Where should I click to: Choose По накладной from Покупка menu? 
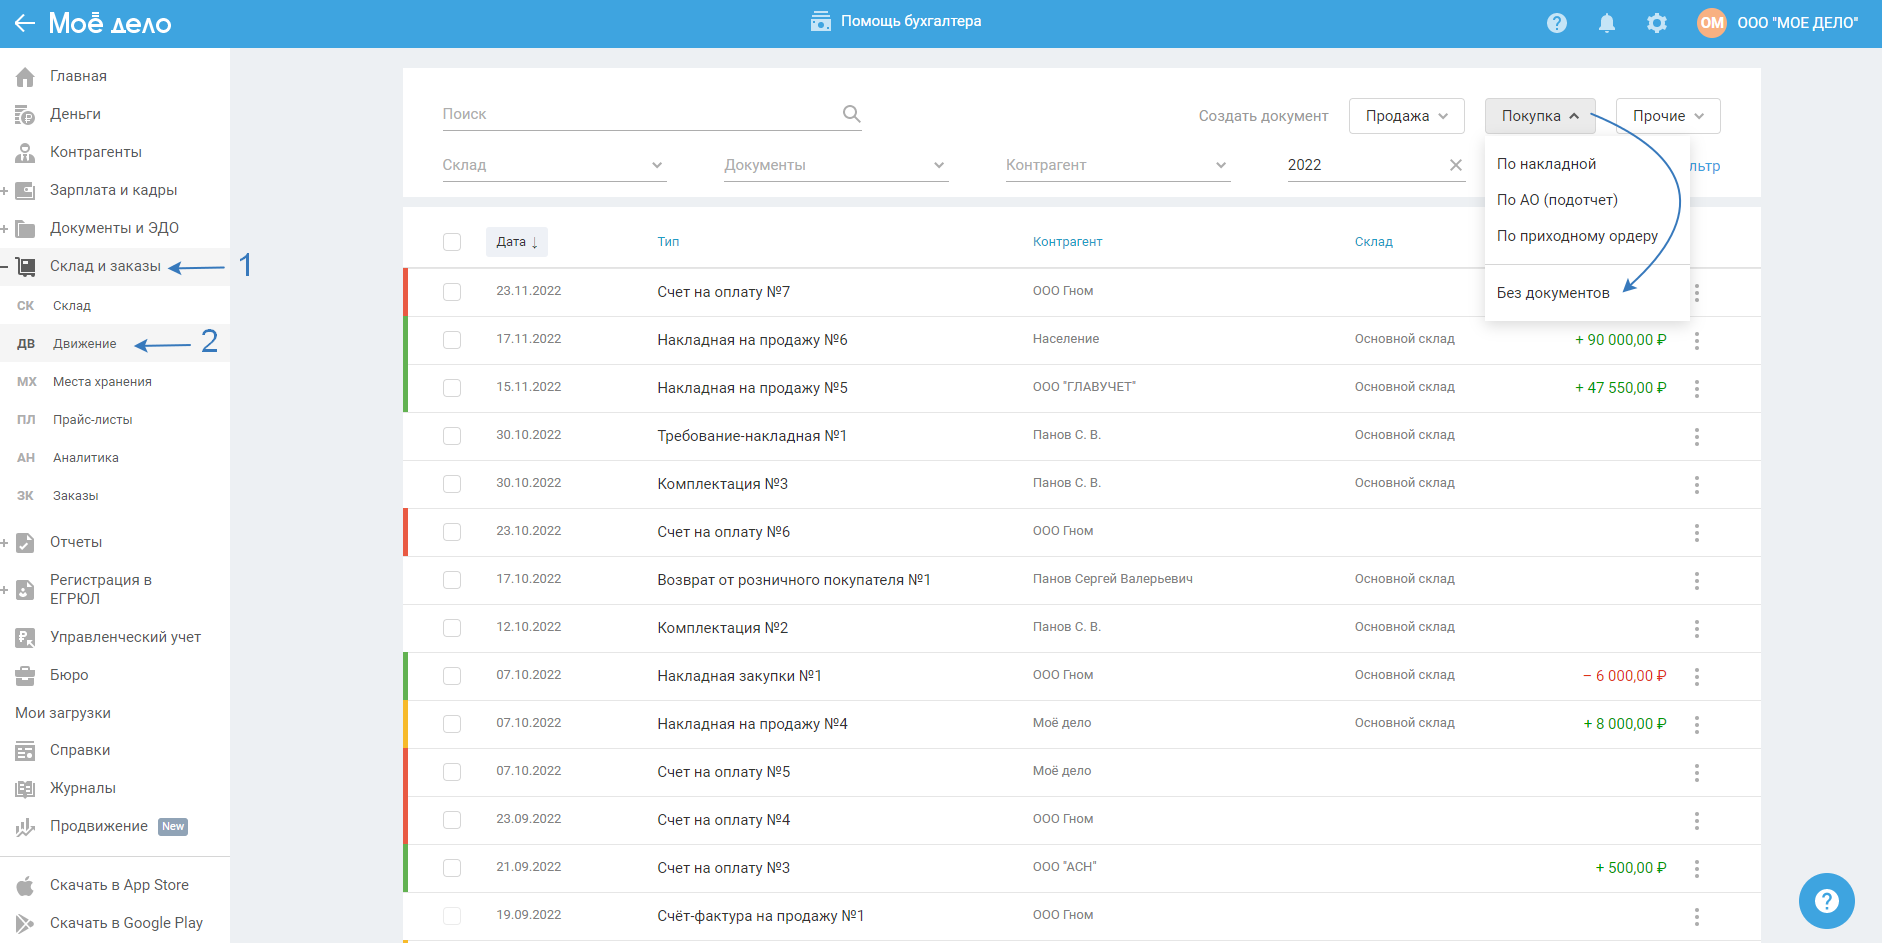1546,164
